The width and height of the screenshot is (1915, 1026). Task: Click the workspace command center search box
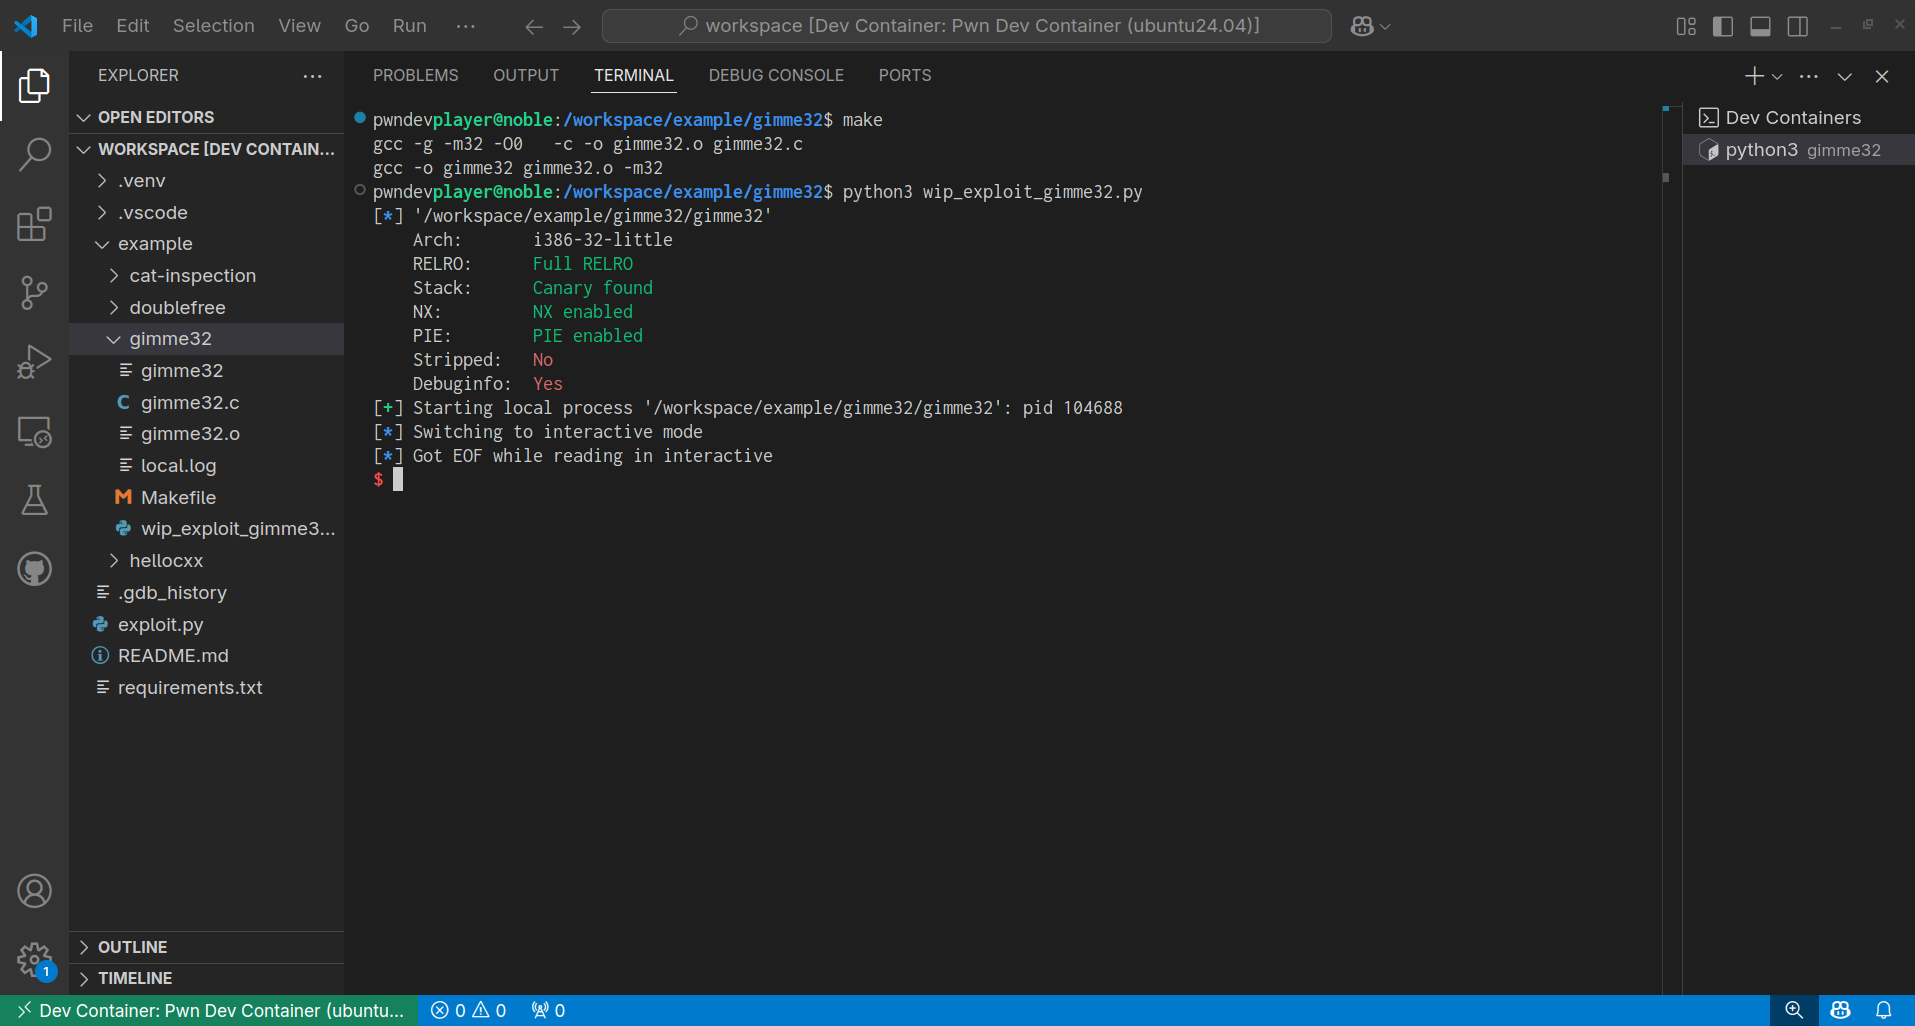pyautogui.click(x=966, y=26)
